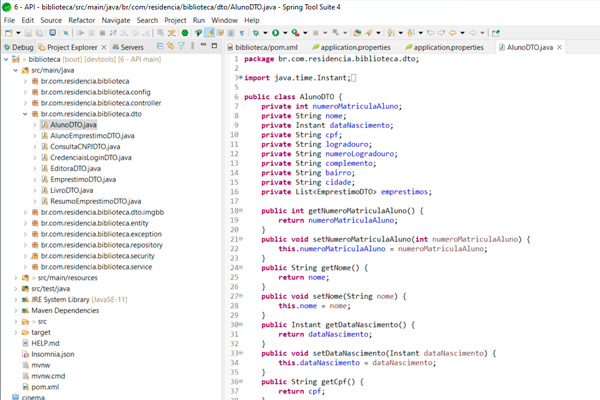Click the Drop to Frame icon
Image resolution: width=600 pixels, height=400 pixels.
point(160,33)
